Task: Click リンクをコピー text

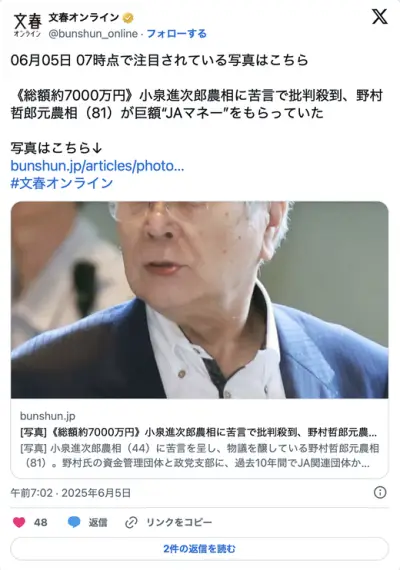Action: (x=179, y=522)
